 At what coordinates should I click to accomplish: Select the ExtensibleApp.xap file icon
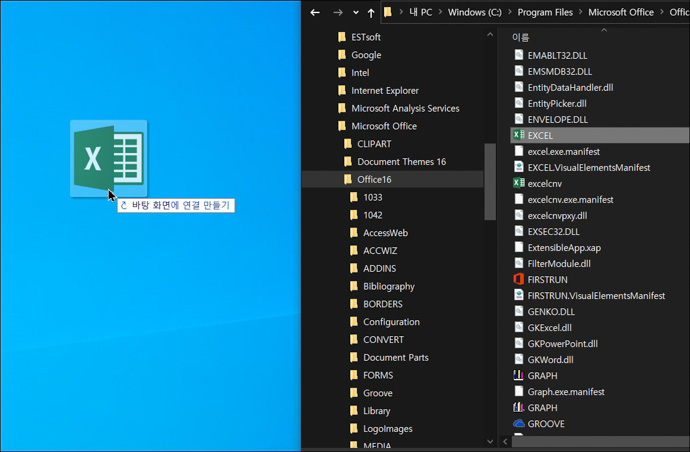pyautogui.click(x=519, y=247)
